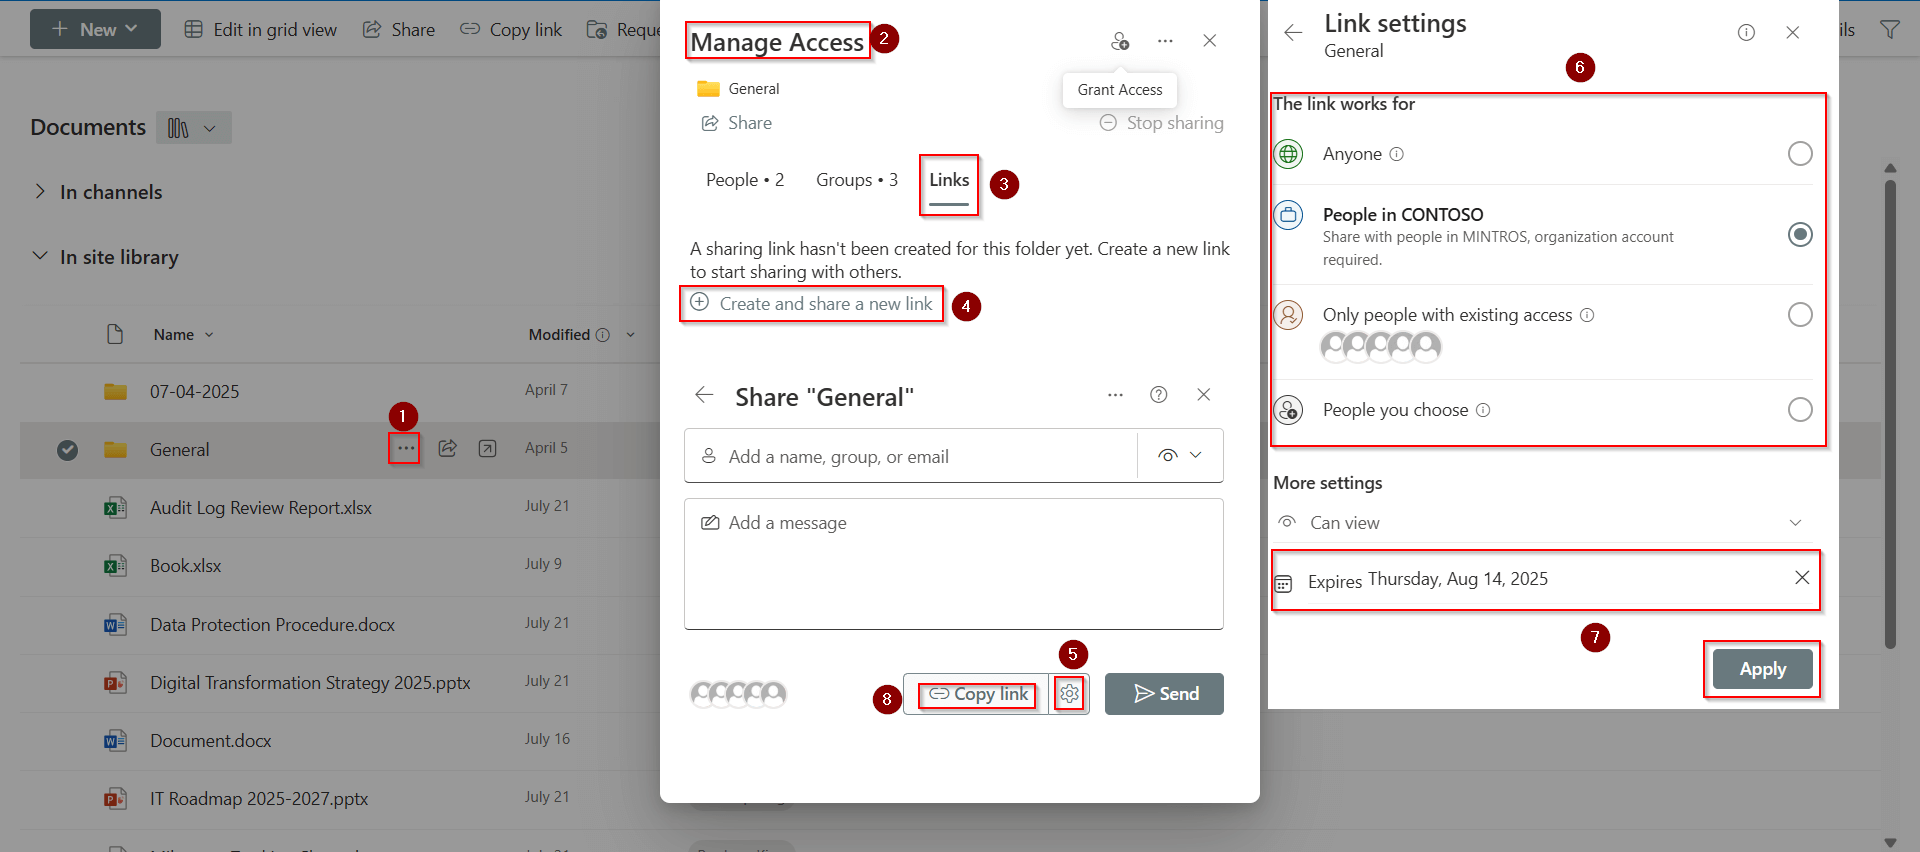
Task: Click the Send button
Action: pyautogui.click(x=1164, y=694)
